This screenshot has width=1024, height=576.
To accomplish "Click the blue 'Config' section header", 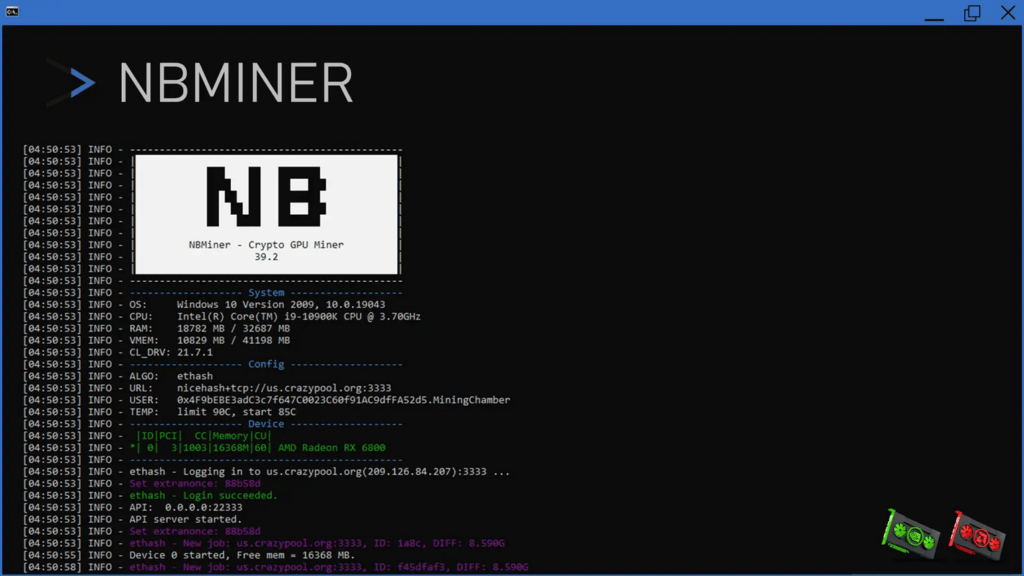I will (x=266, y=364).
